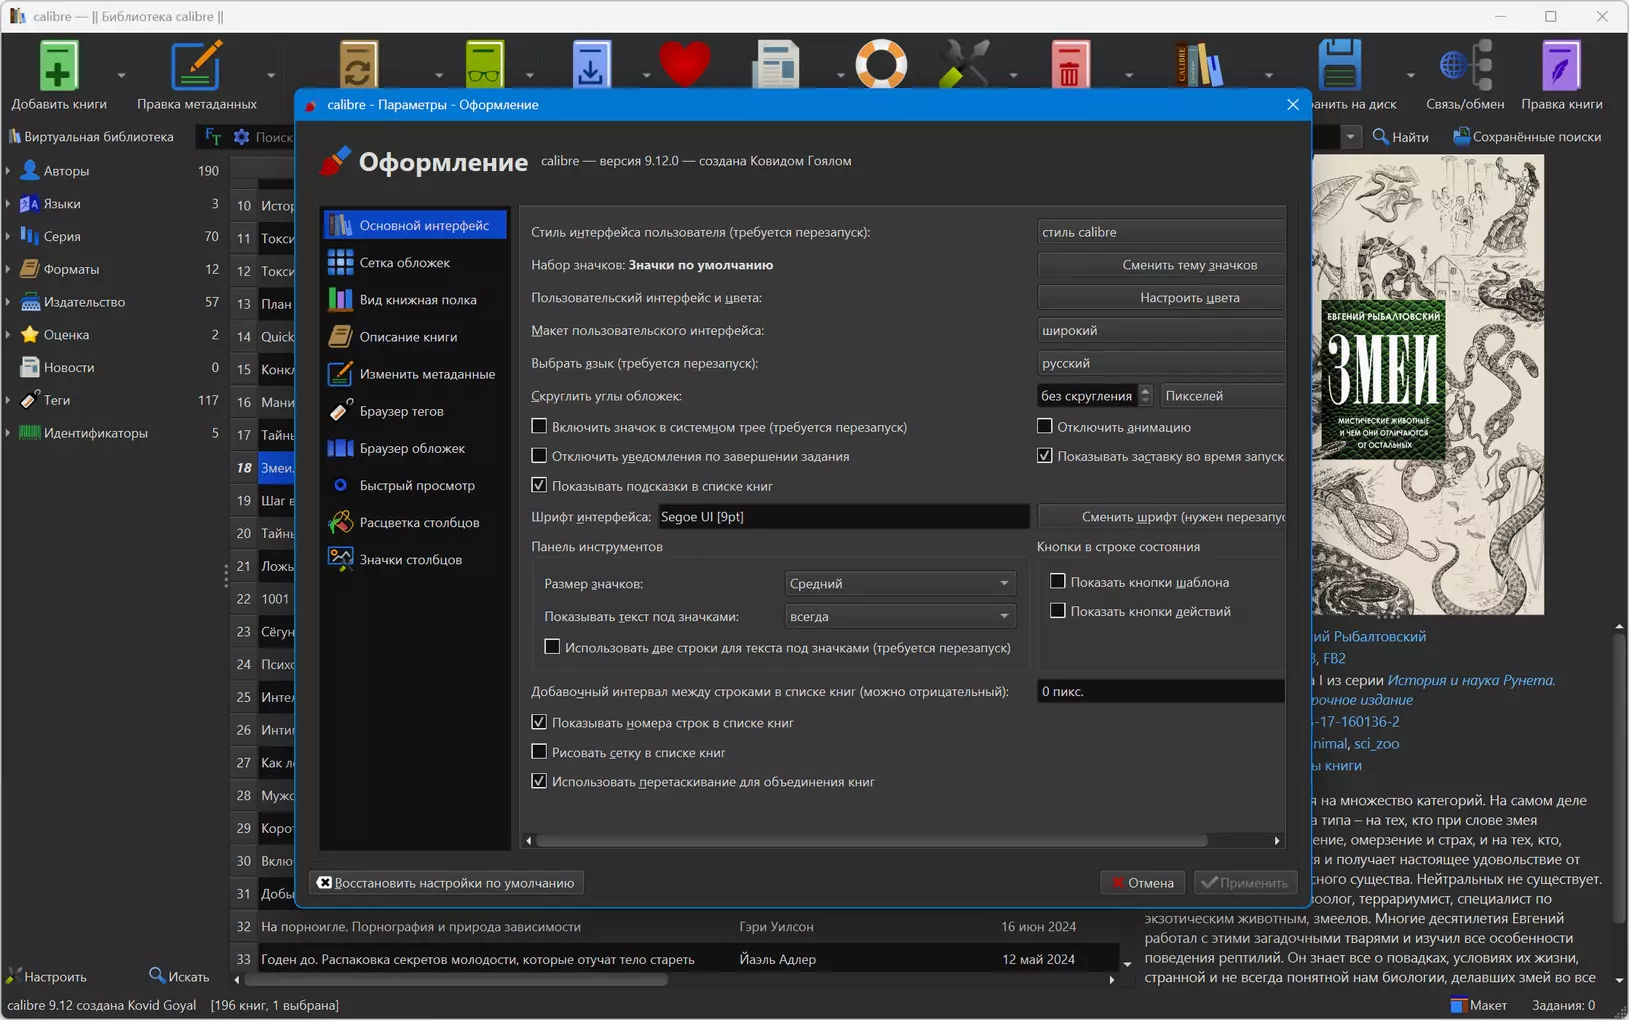Click the Отмена cancel button

[1143, 883]
